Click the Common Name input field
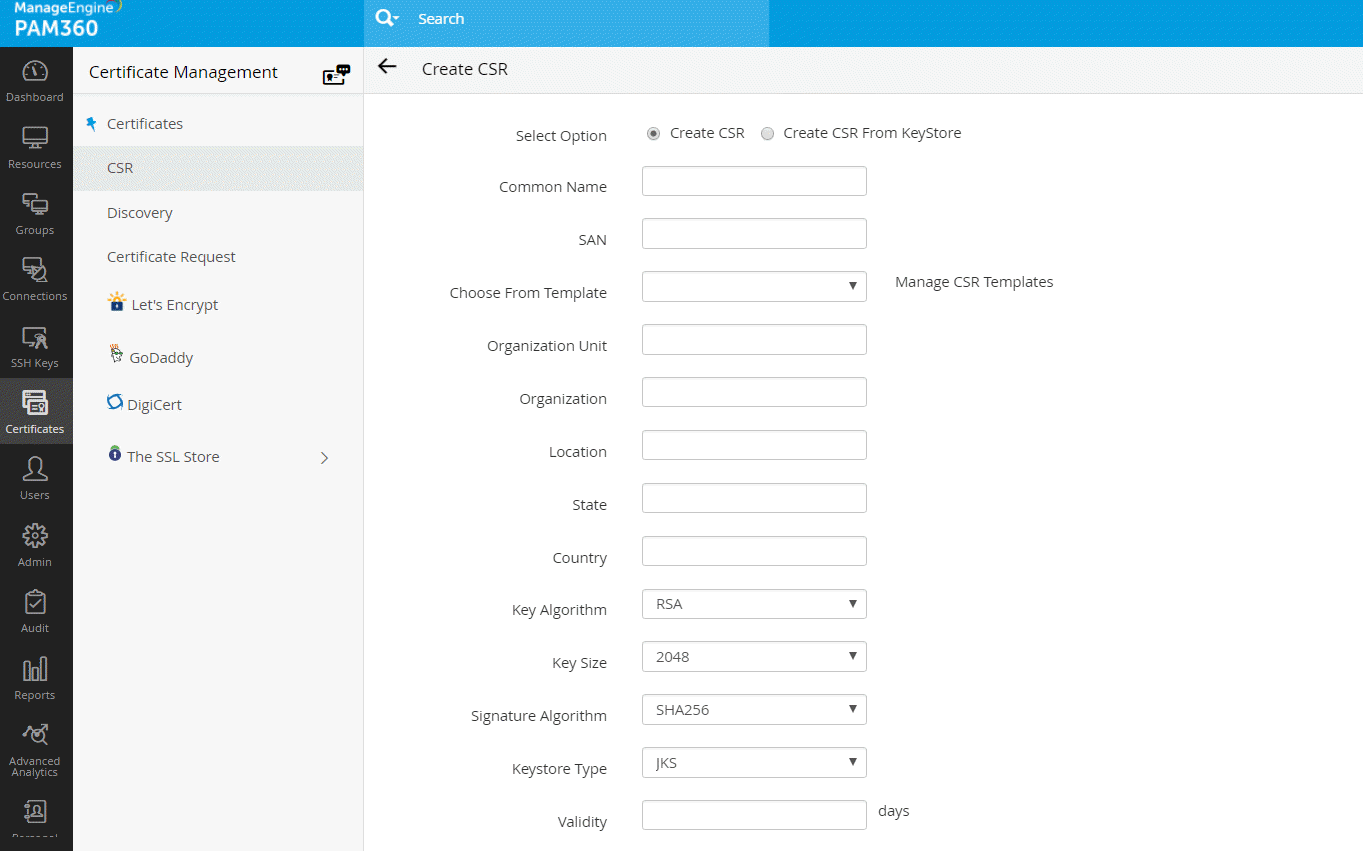1363x851 pixels. tap(754, 181)
